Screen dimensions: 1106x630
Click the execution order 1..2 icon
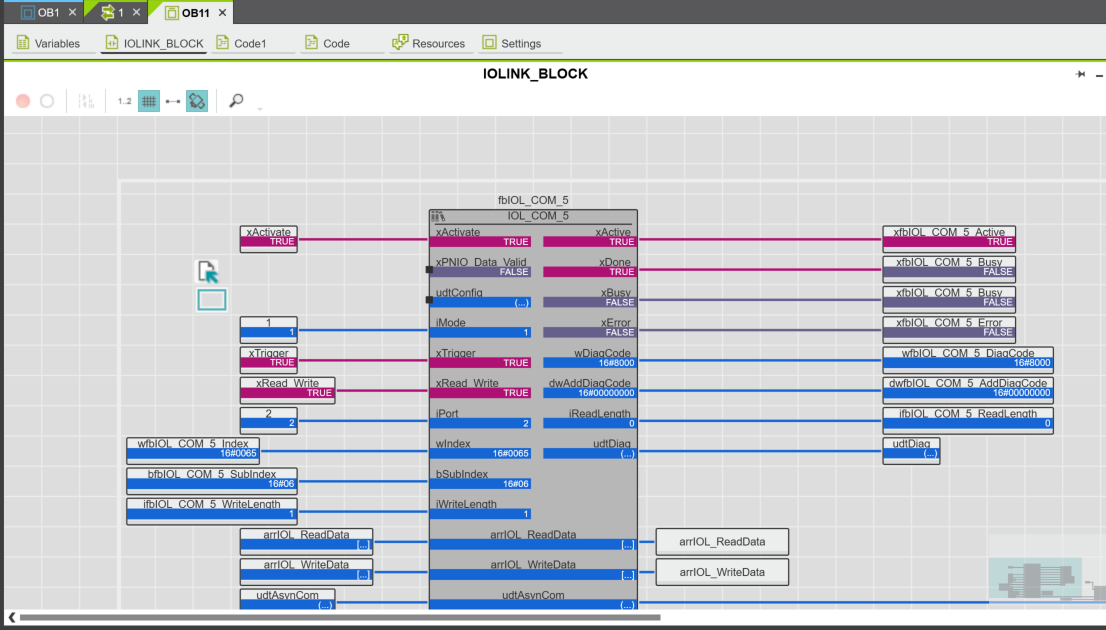tap(124, 101)
